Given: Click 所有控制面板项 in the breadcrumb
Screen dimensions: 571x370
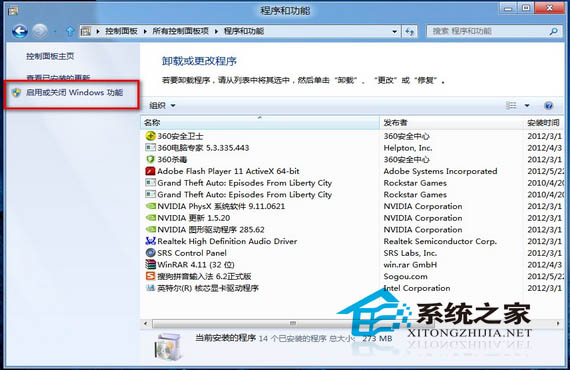Looking at the screenshot, I should click(x=181, y=31).
